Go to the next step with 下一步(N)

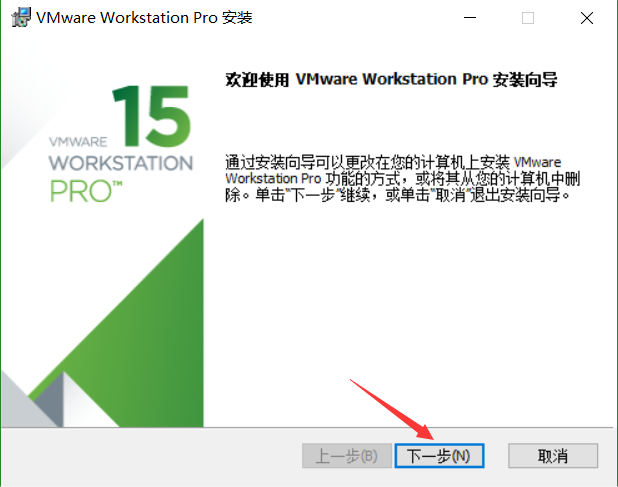439,456
